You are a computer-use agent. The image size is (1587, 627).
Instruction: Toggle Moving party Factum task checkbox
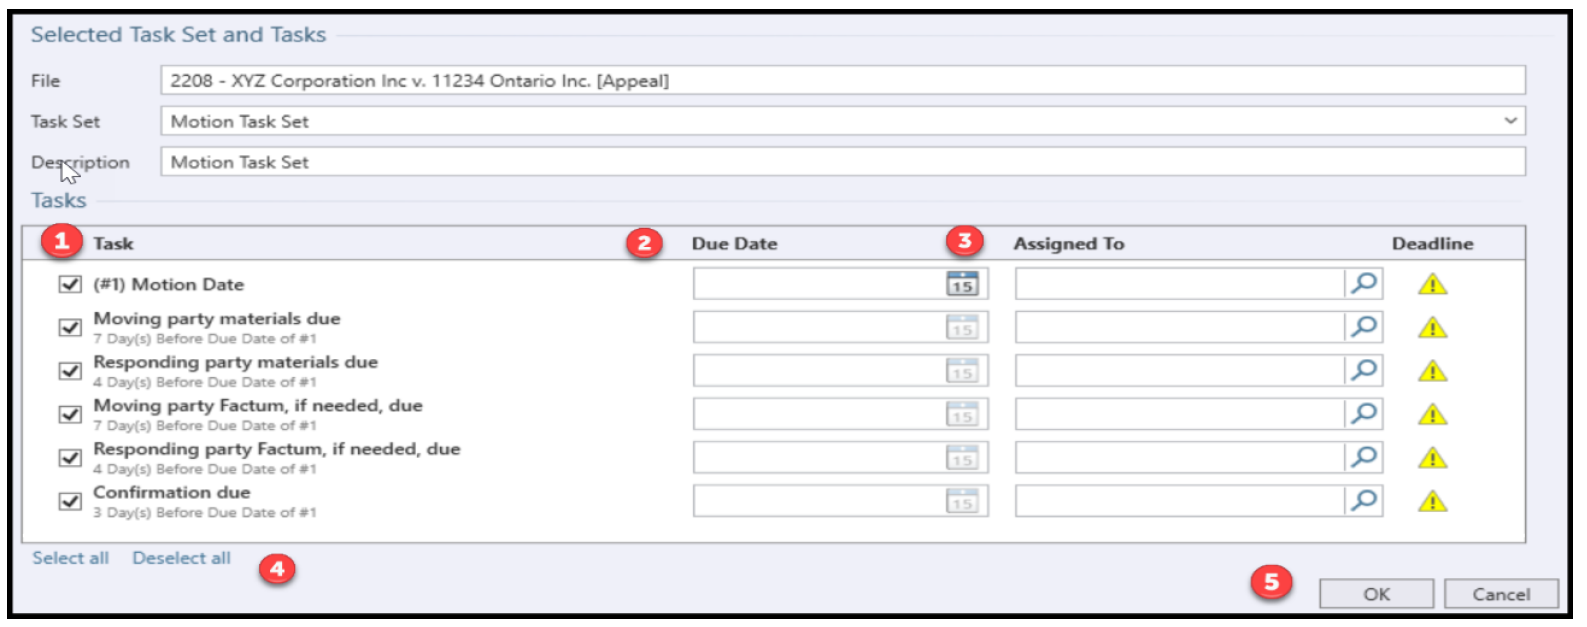click(x=70, y=414)
